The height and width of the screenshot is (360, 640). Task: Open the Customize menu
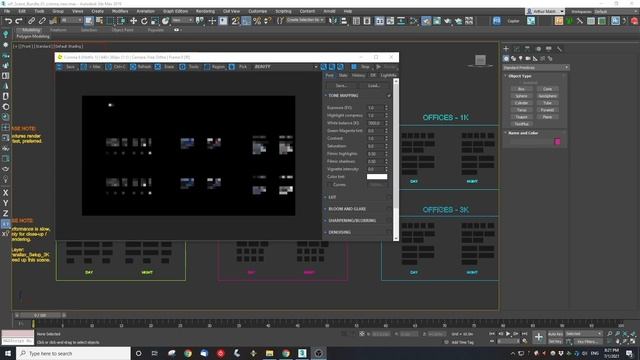tap(258, 11)
